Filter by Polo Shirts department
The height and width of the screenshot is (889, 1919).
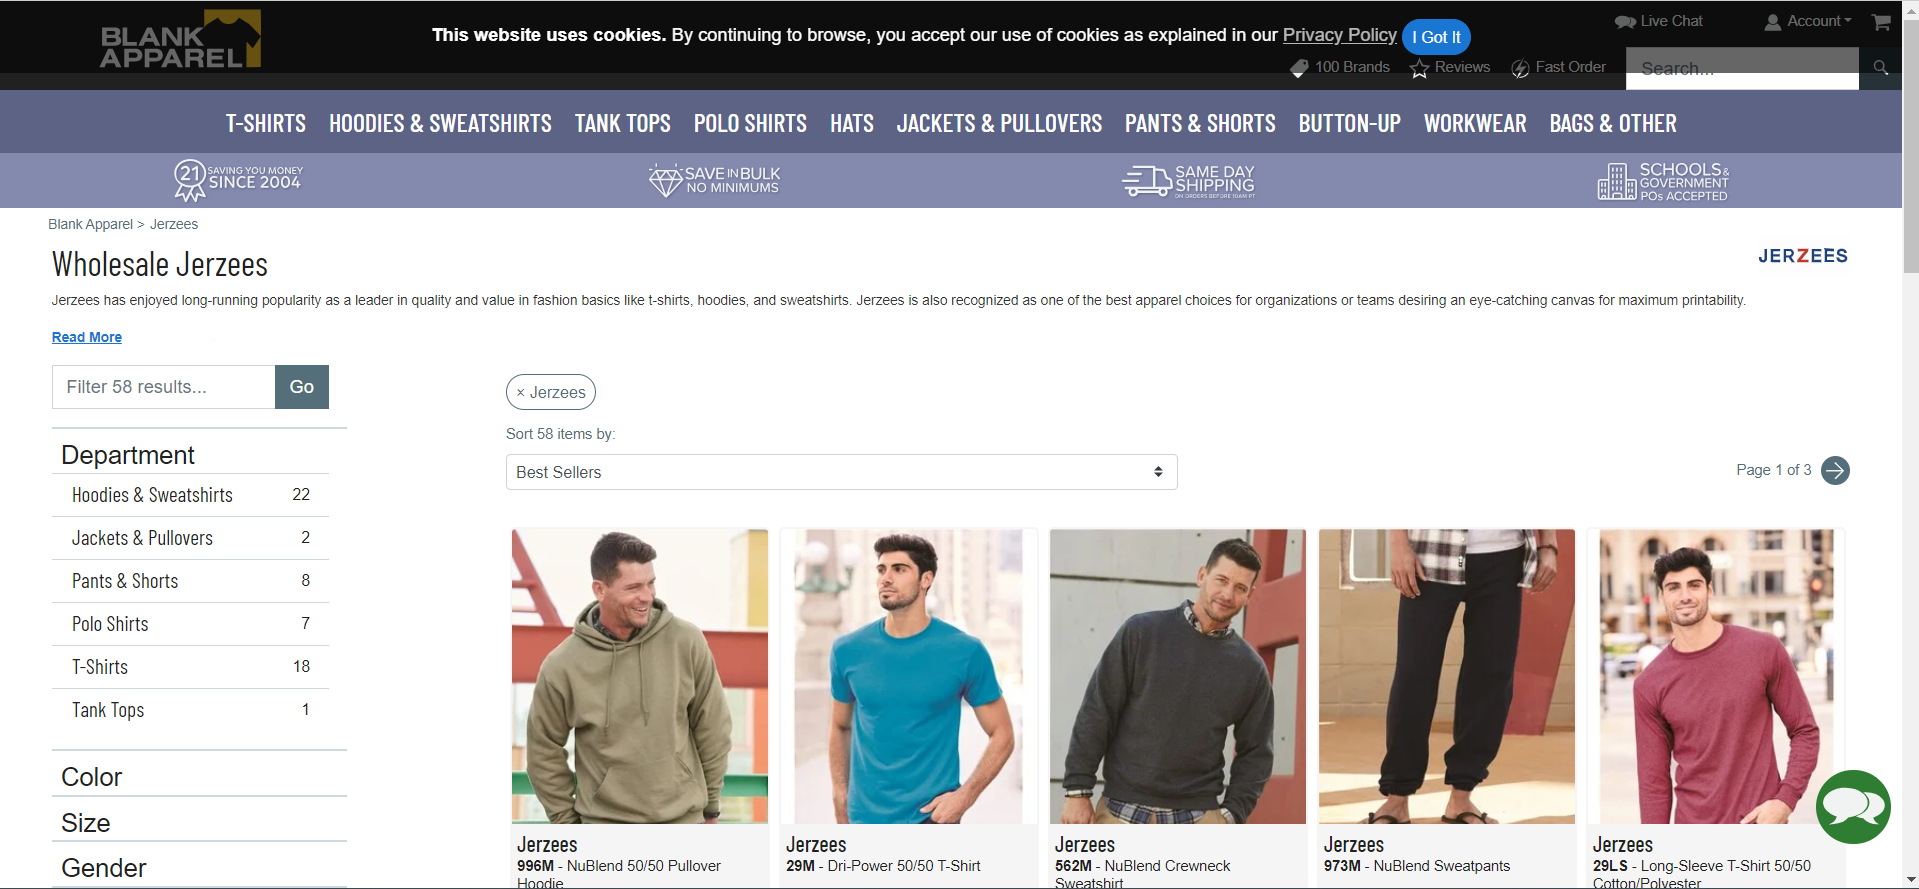tap(190, 624)
